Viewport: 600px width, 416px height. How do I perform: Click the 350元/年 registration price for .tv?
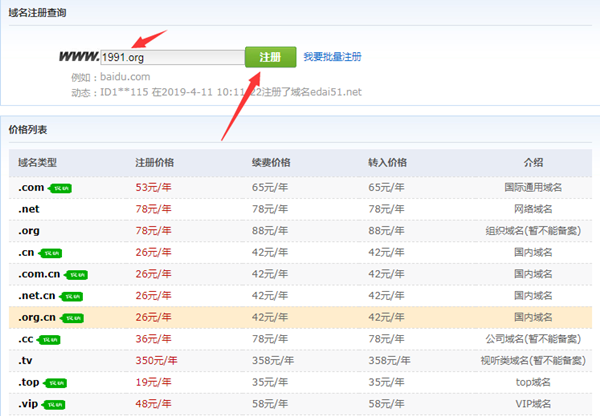pyautogui.click(x=157, y=361)
